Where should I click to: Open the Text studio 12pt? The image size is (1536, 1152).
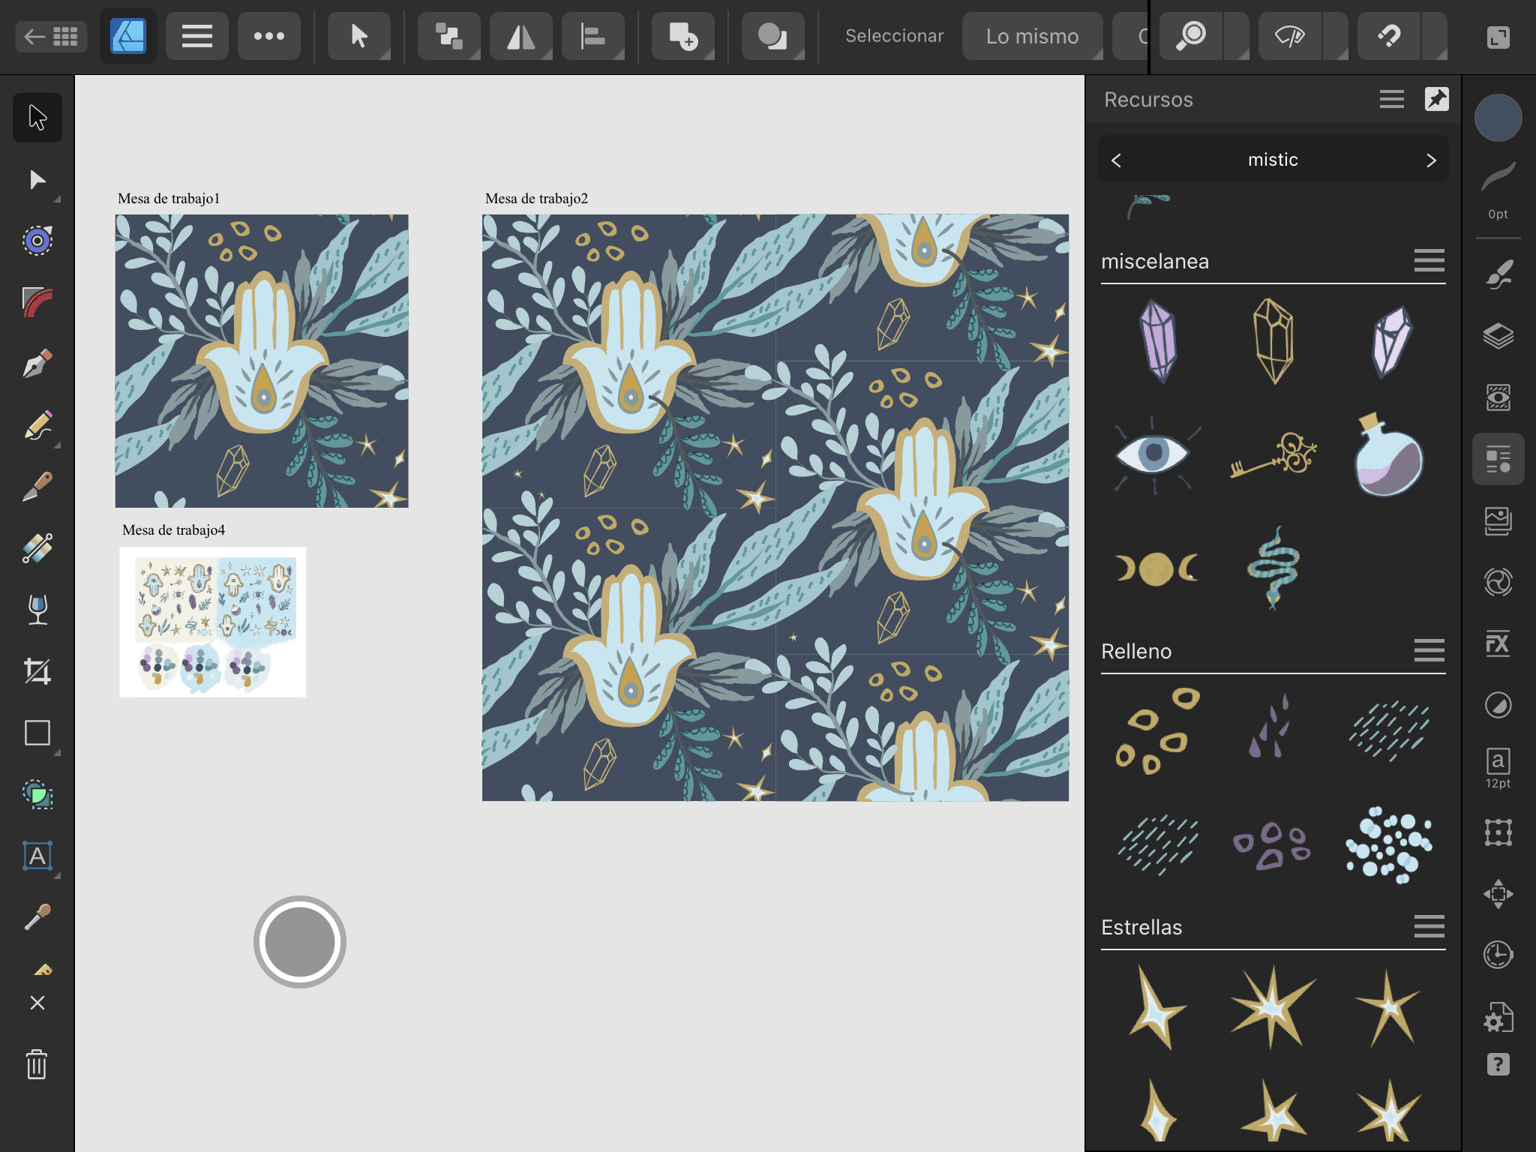[1498, 767]
